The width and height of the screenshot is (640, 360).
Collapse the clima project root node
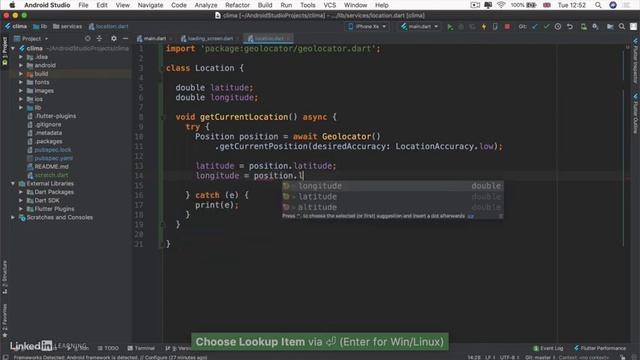pos(13,48)
